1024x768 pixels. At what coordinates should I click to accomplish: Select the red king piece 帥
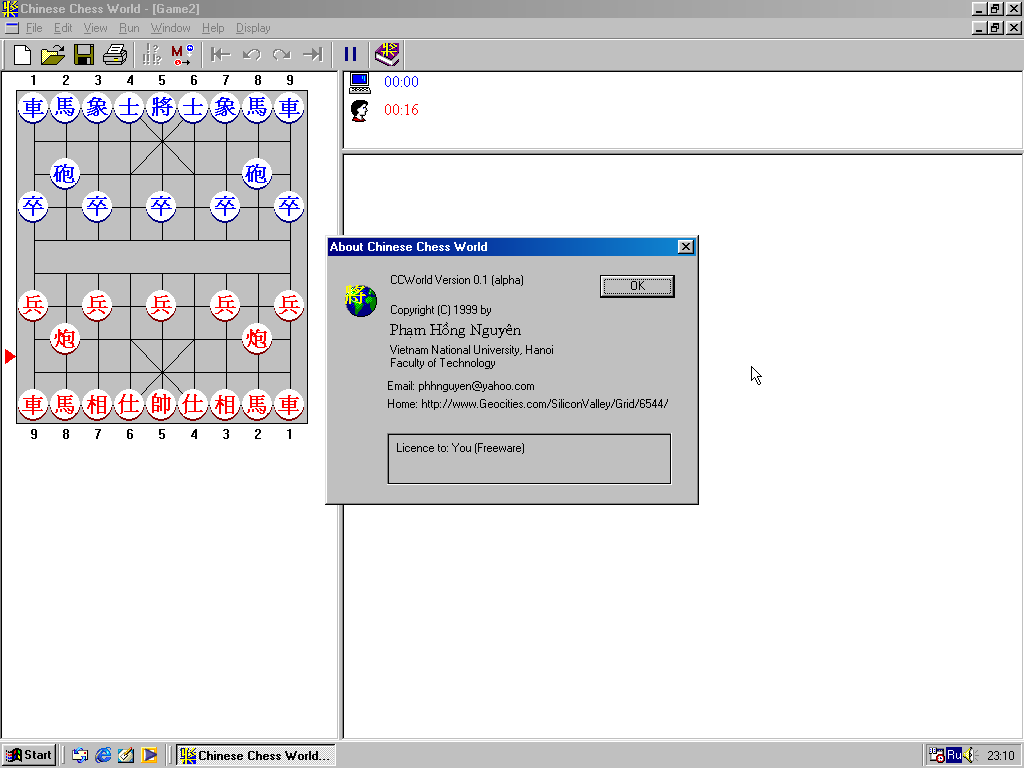[x=161, y=404]
